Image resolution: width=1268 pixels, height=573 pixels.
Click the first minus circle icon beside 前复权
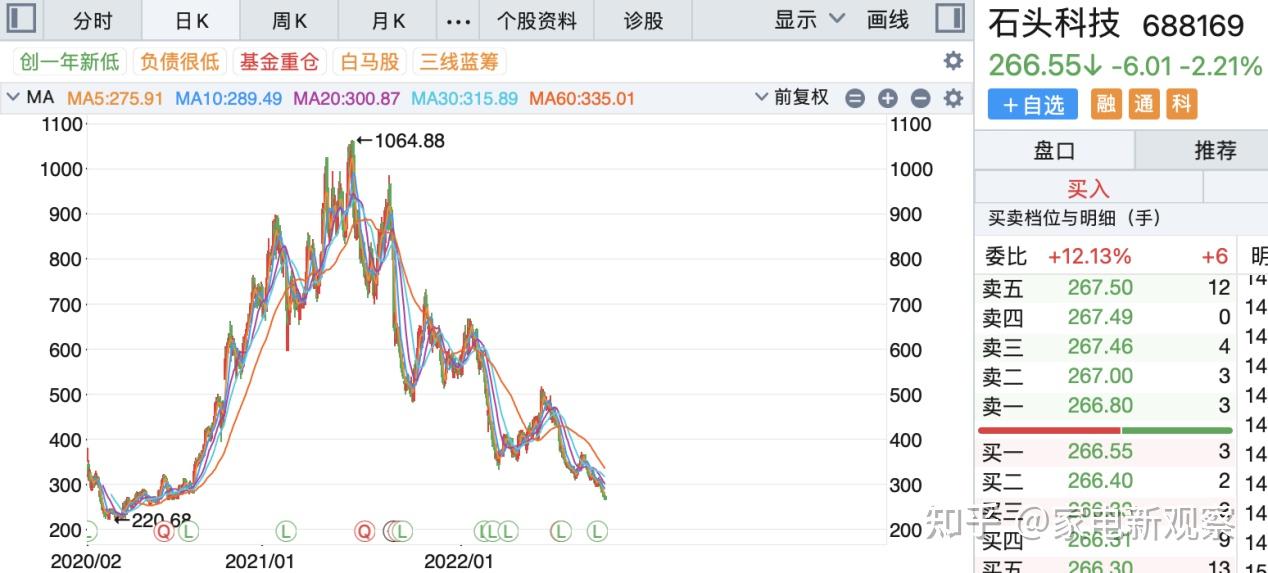(855, 98)
